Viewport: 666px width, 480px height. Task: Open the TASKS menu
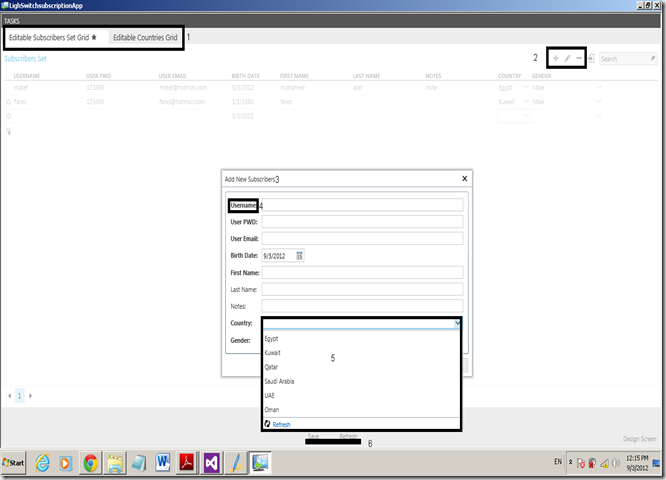(12, 21)
